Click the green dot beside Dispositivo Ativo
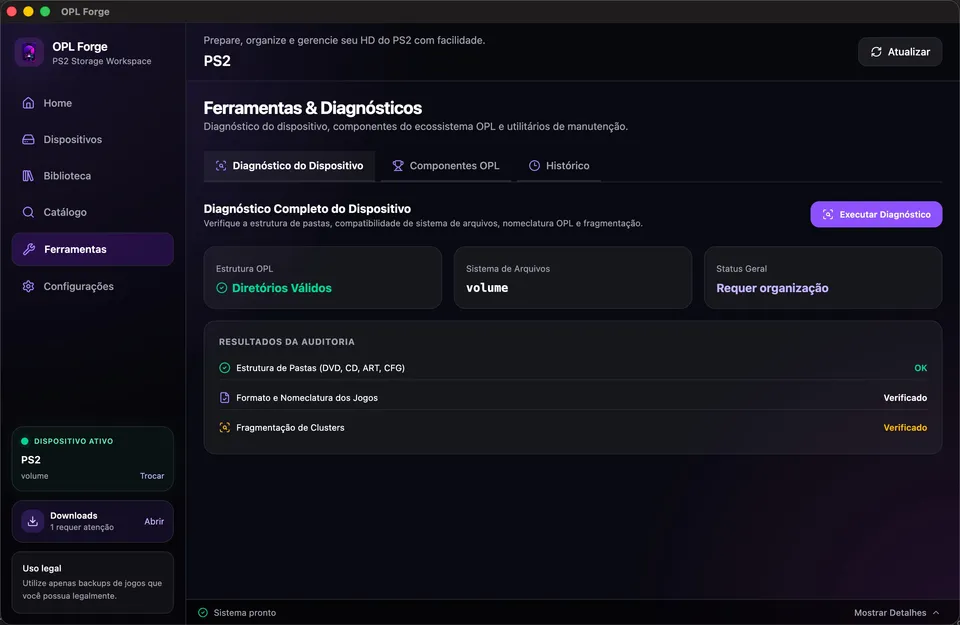Screen dimensions: 960x625 coord(25,441)
